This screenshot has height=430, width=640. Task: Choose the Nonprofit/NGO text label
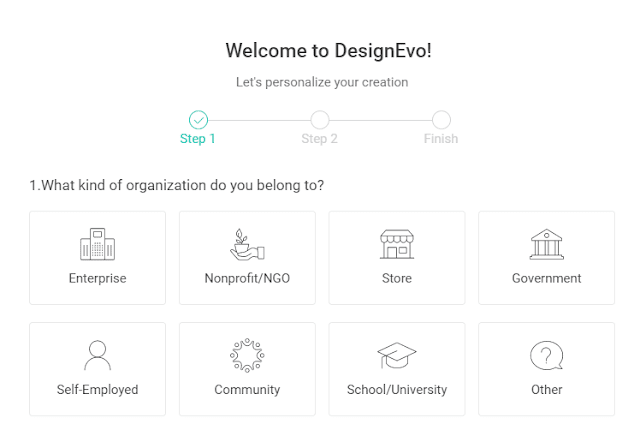tap(247, 278)
